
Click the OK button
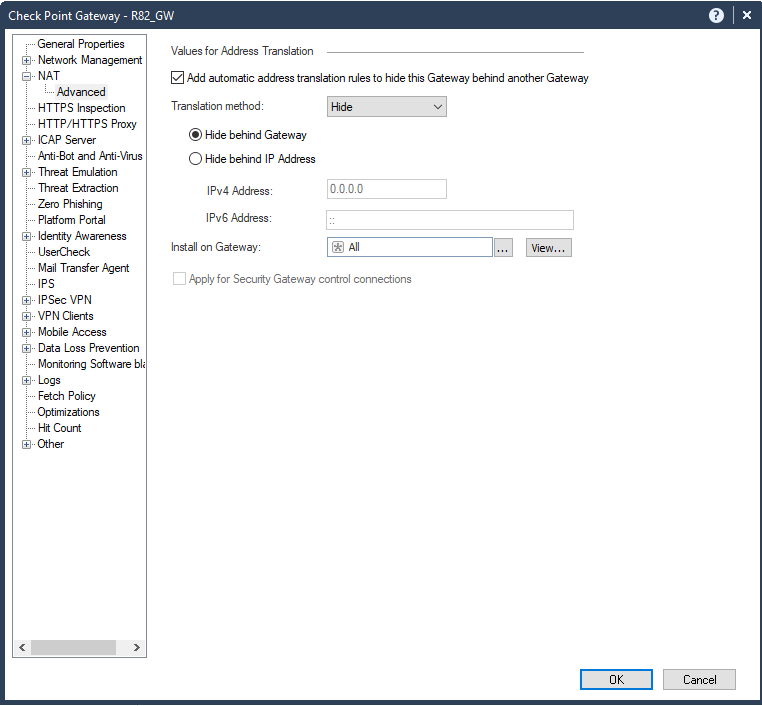[616, 680]
